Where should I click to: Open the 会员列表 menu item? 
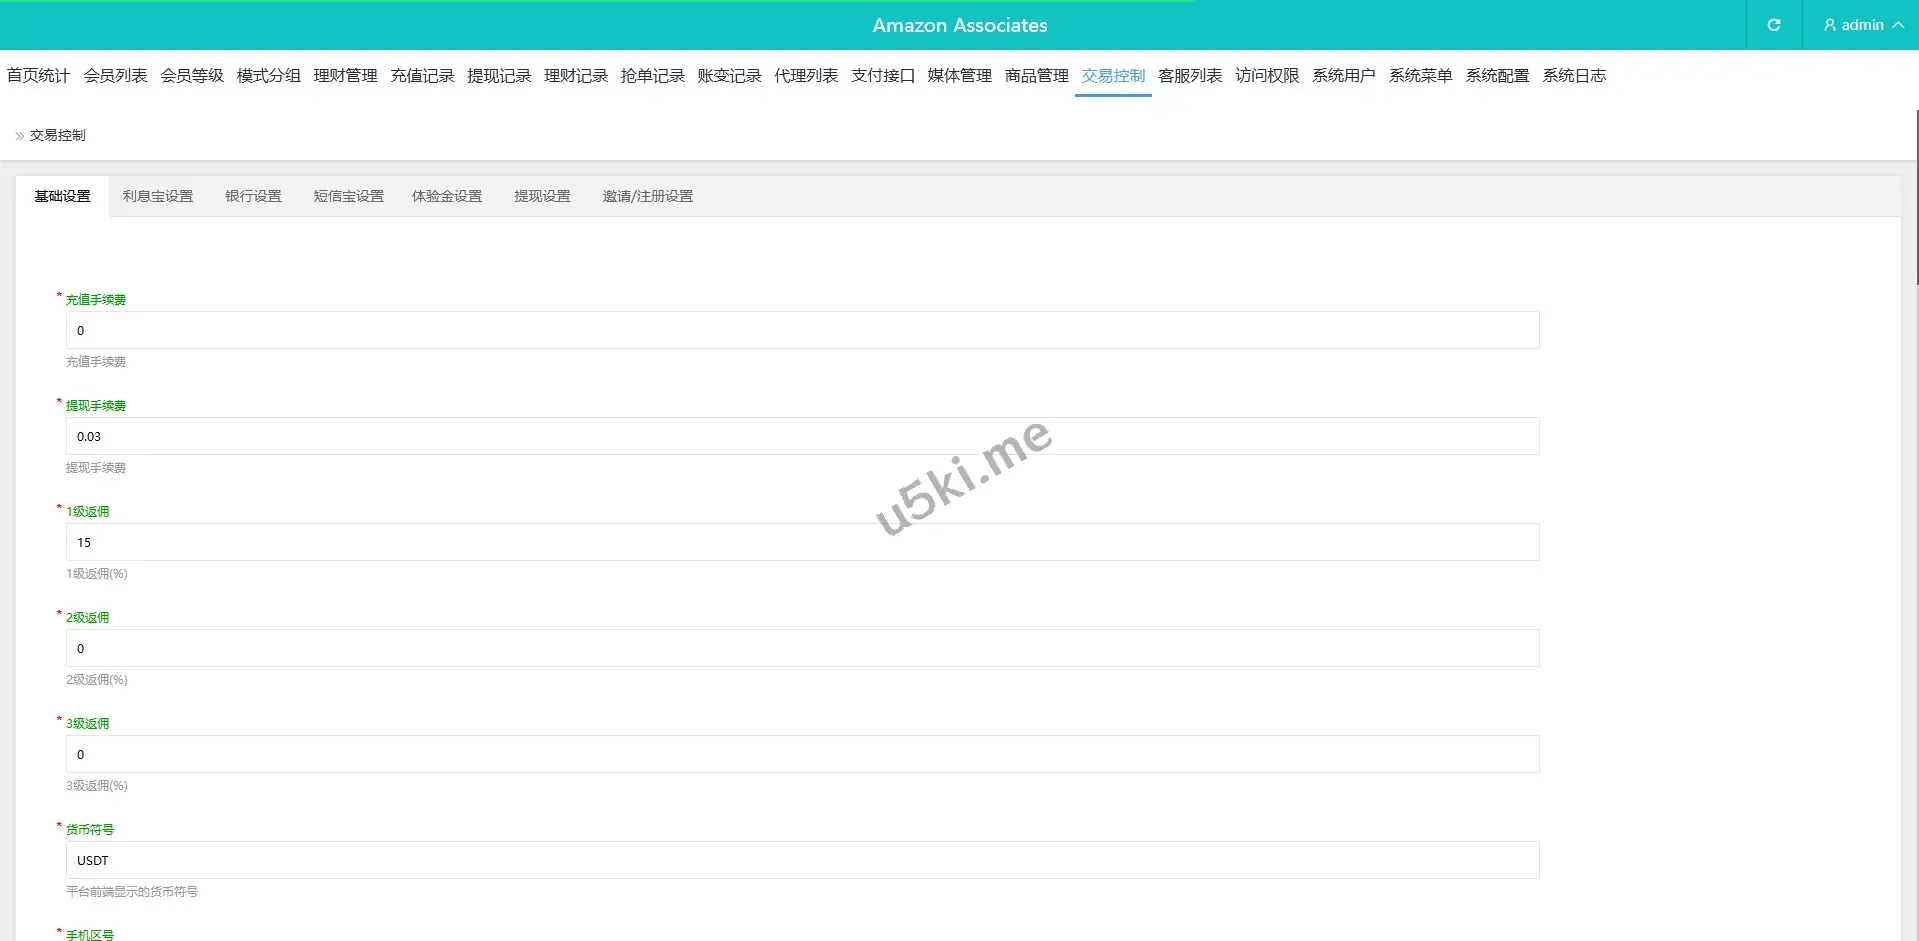115,76
